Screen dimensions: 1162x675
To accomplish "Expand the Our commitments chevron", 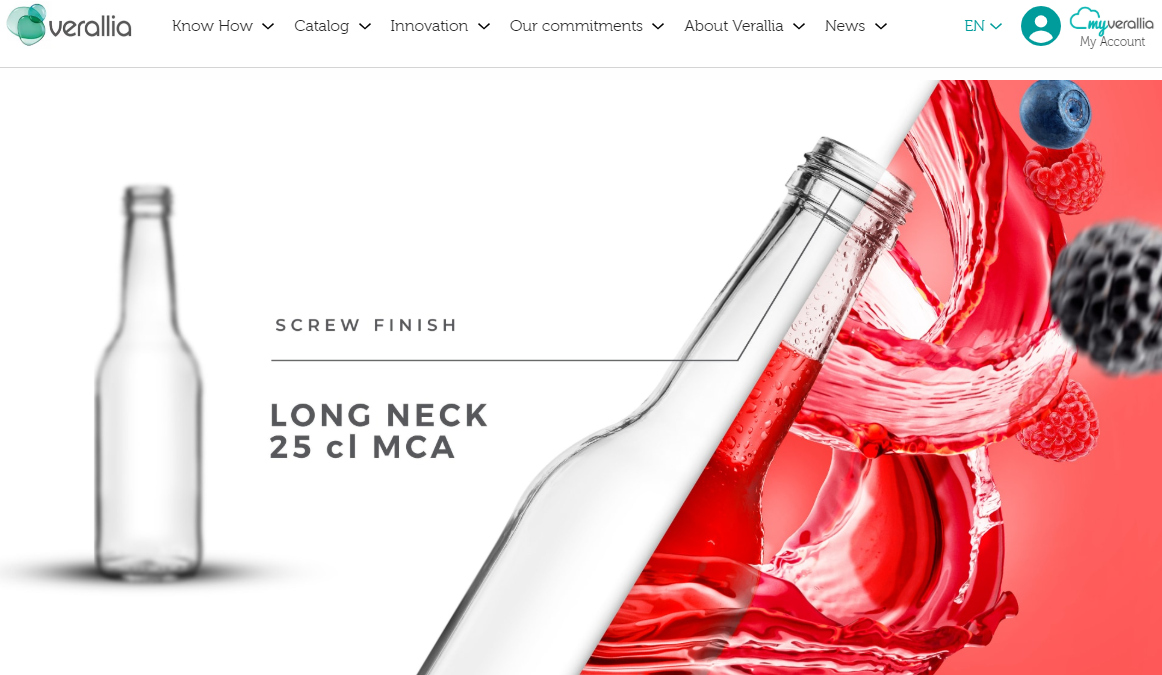I will [658, 27].
